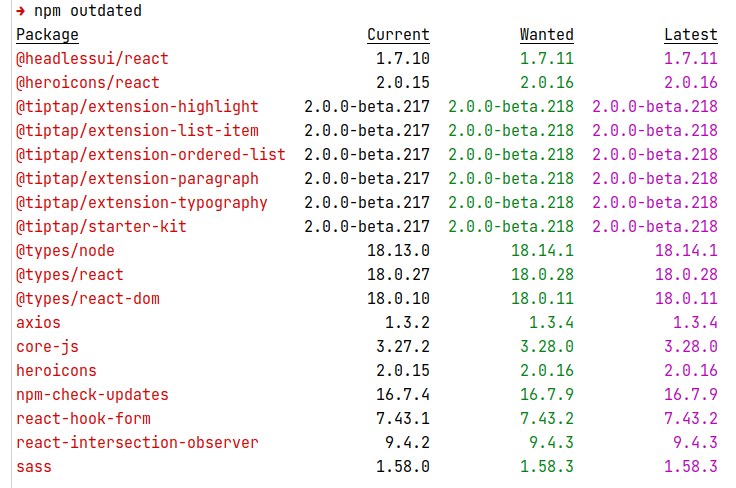The width and height of the screenshot is (736, 488).
Task: Select the @tiptap/starter-kit package name
Action: pos(101,227)
